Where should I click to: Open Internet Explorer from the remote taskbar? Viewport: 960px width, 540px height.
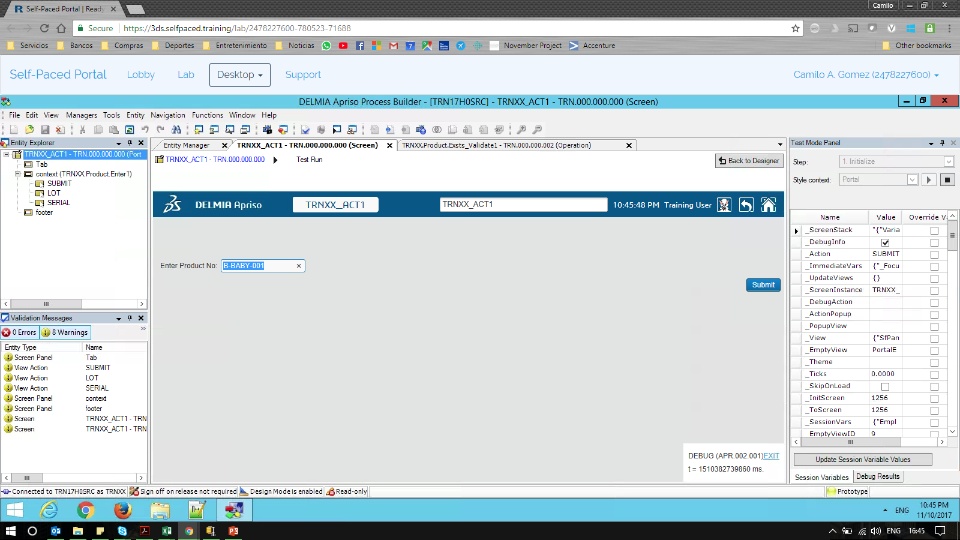click(x=49, y=509)
